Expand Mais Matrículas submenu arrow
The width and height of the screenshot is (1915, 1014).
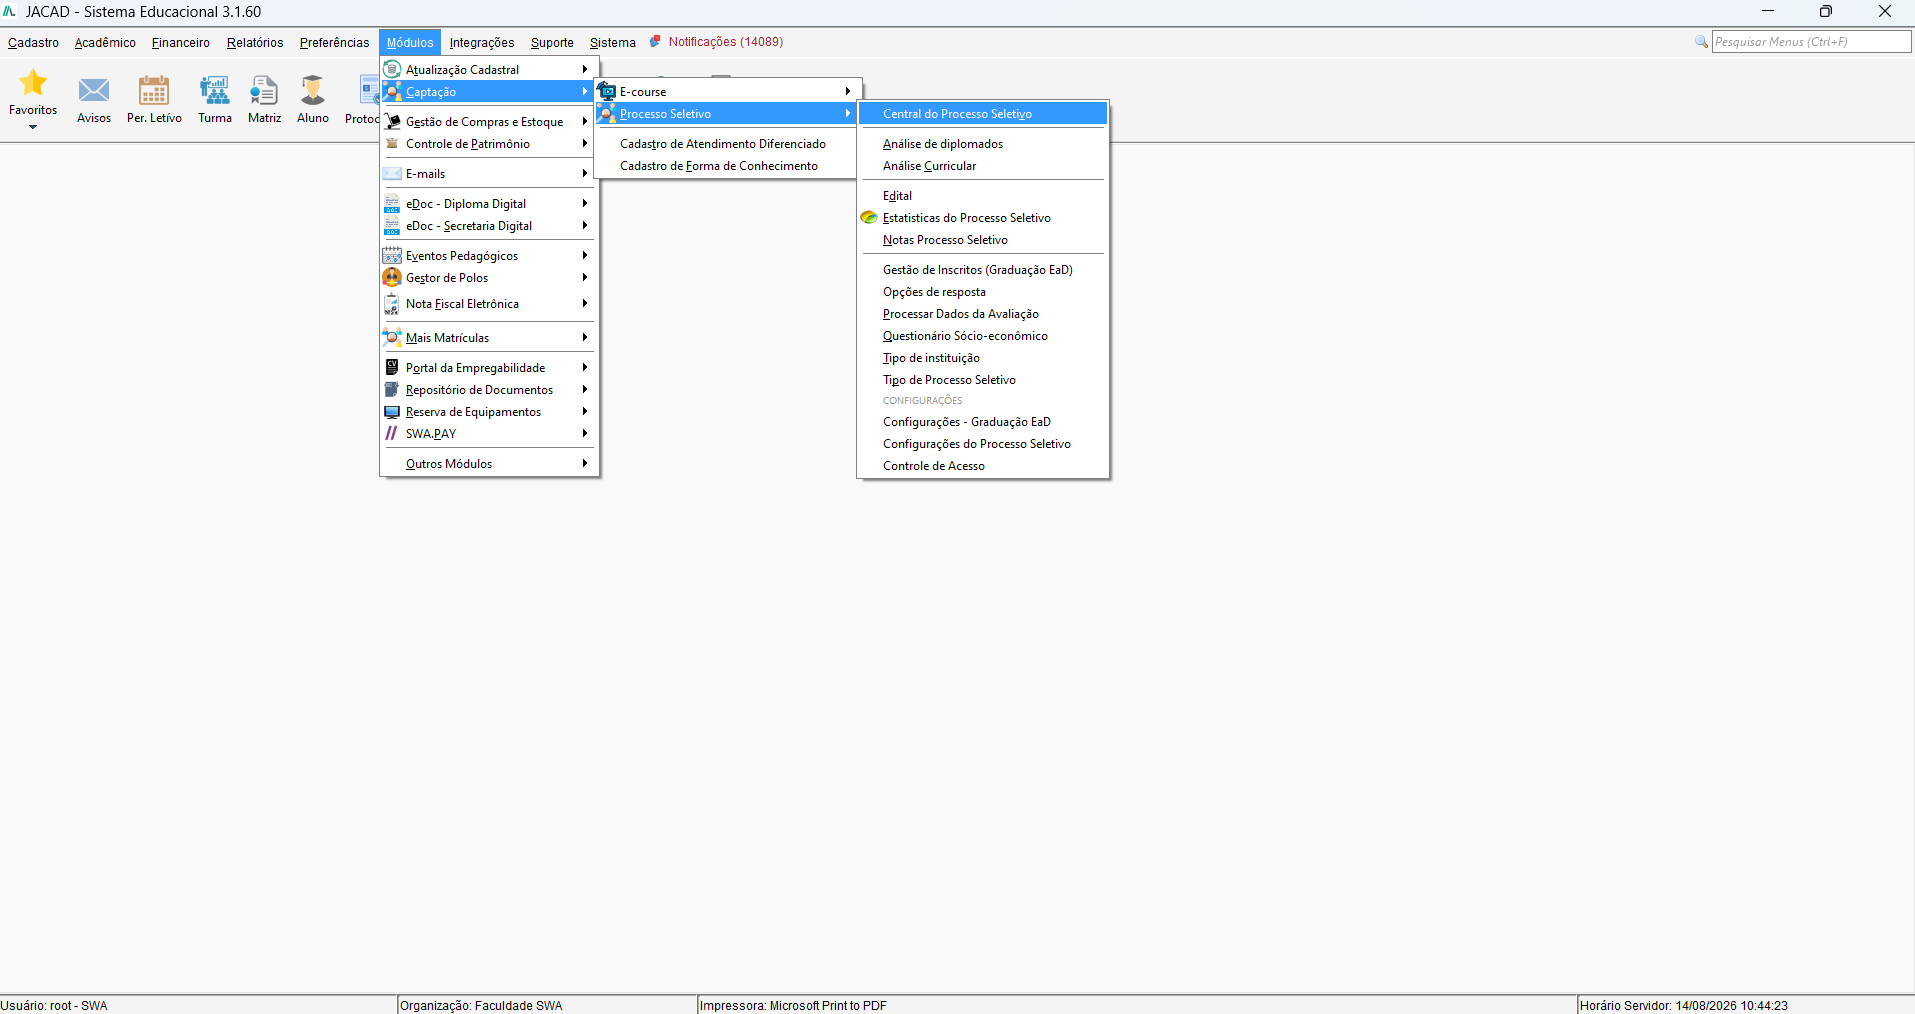click(584, 338)
